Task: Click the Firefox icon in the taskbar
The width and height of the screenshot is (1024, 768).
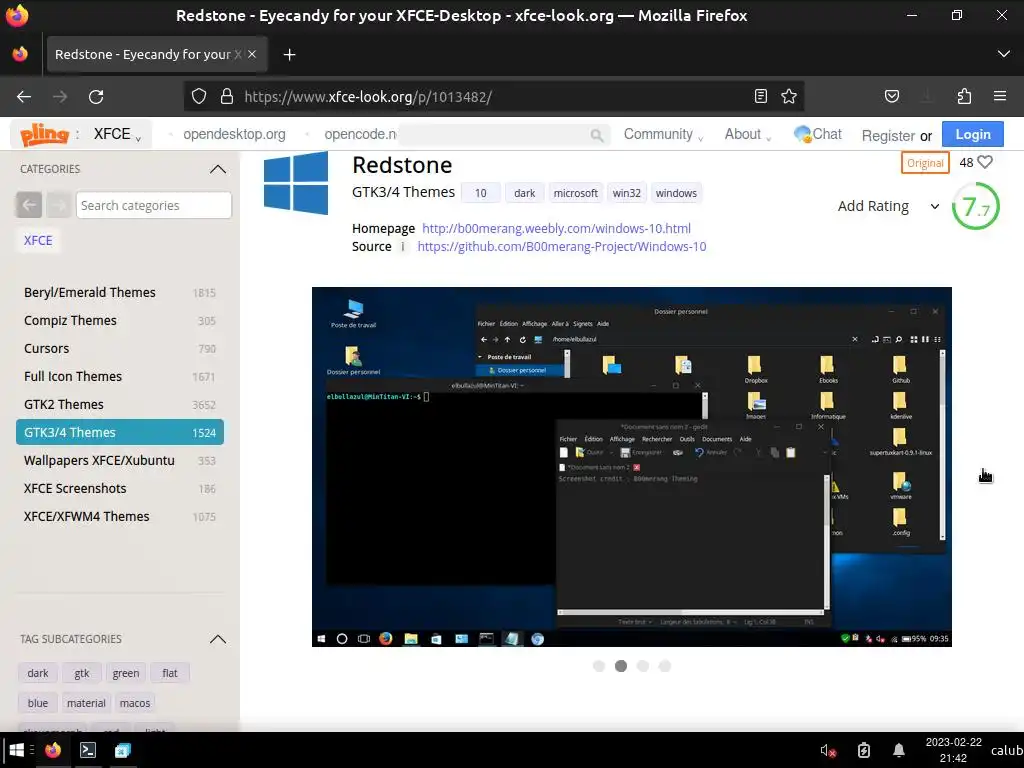Action: point(53,750)
